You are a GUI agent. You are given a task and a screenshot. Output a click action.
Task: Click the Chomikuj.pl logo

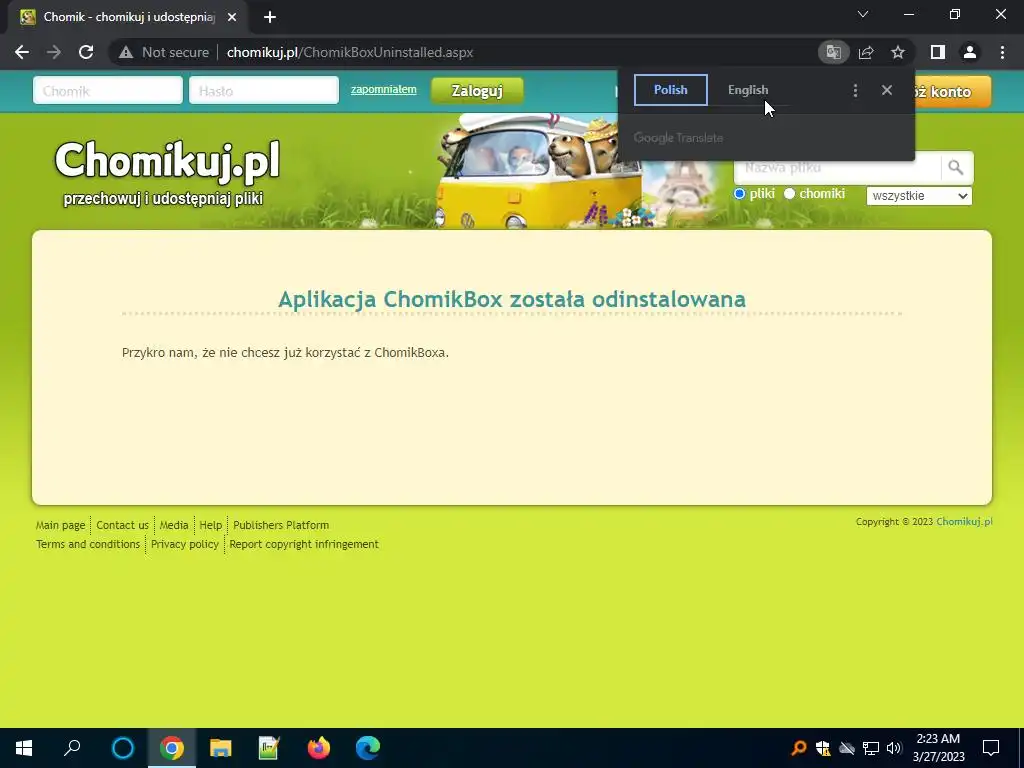[168, 161]
